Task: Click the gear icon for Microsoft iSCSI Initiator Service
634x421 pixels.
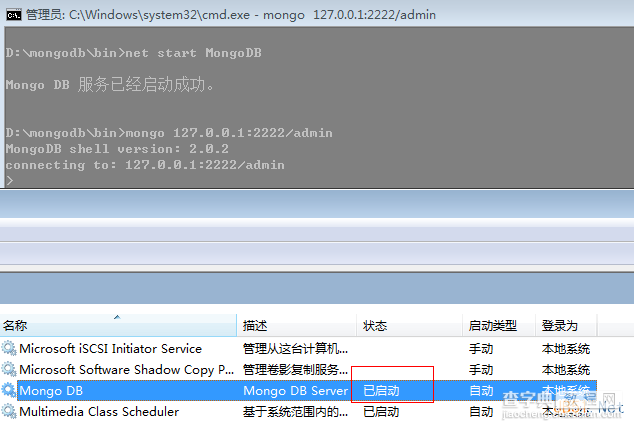Action: tap(8, 348)
